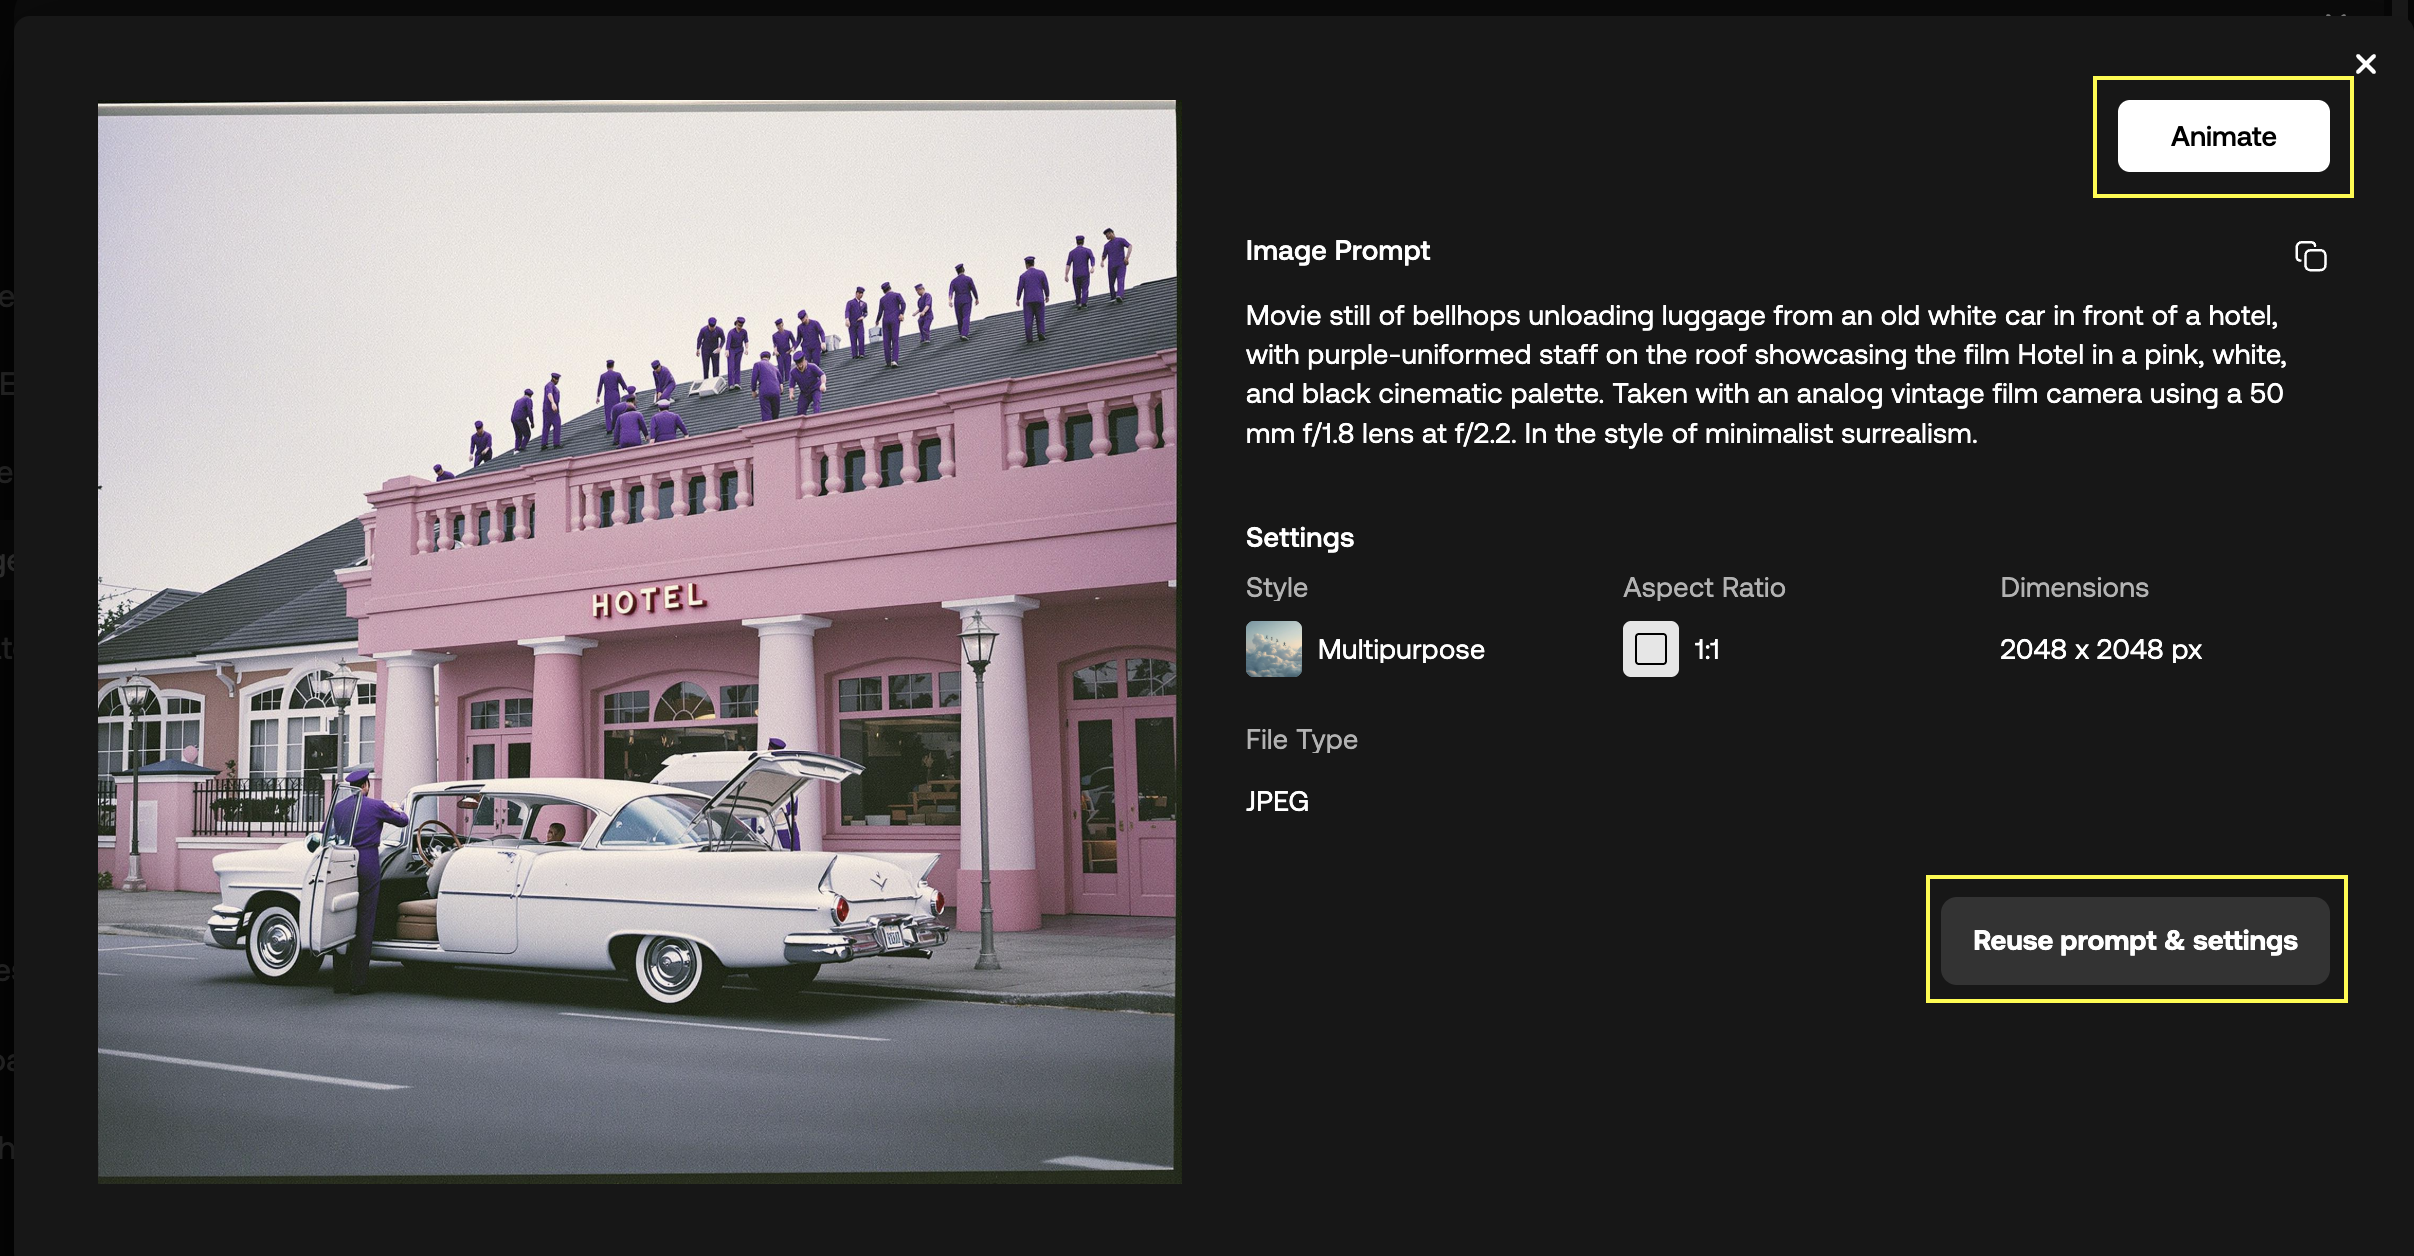Viewport: 2414px width, 1256px height.
Task: Click the 'File Type' label
Action: pyautogui.click(x=1302, y=739)
